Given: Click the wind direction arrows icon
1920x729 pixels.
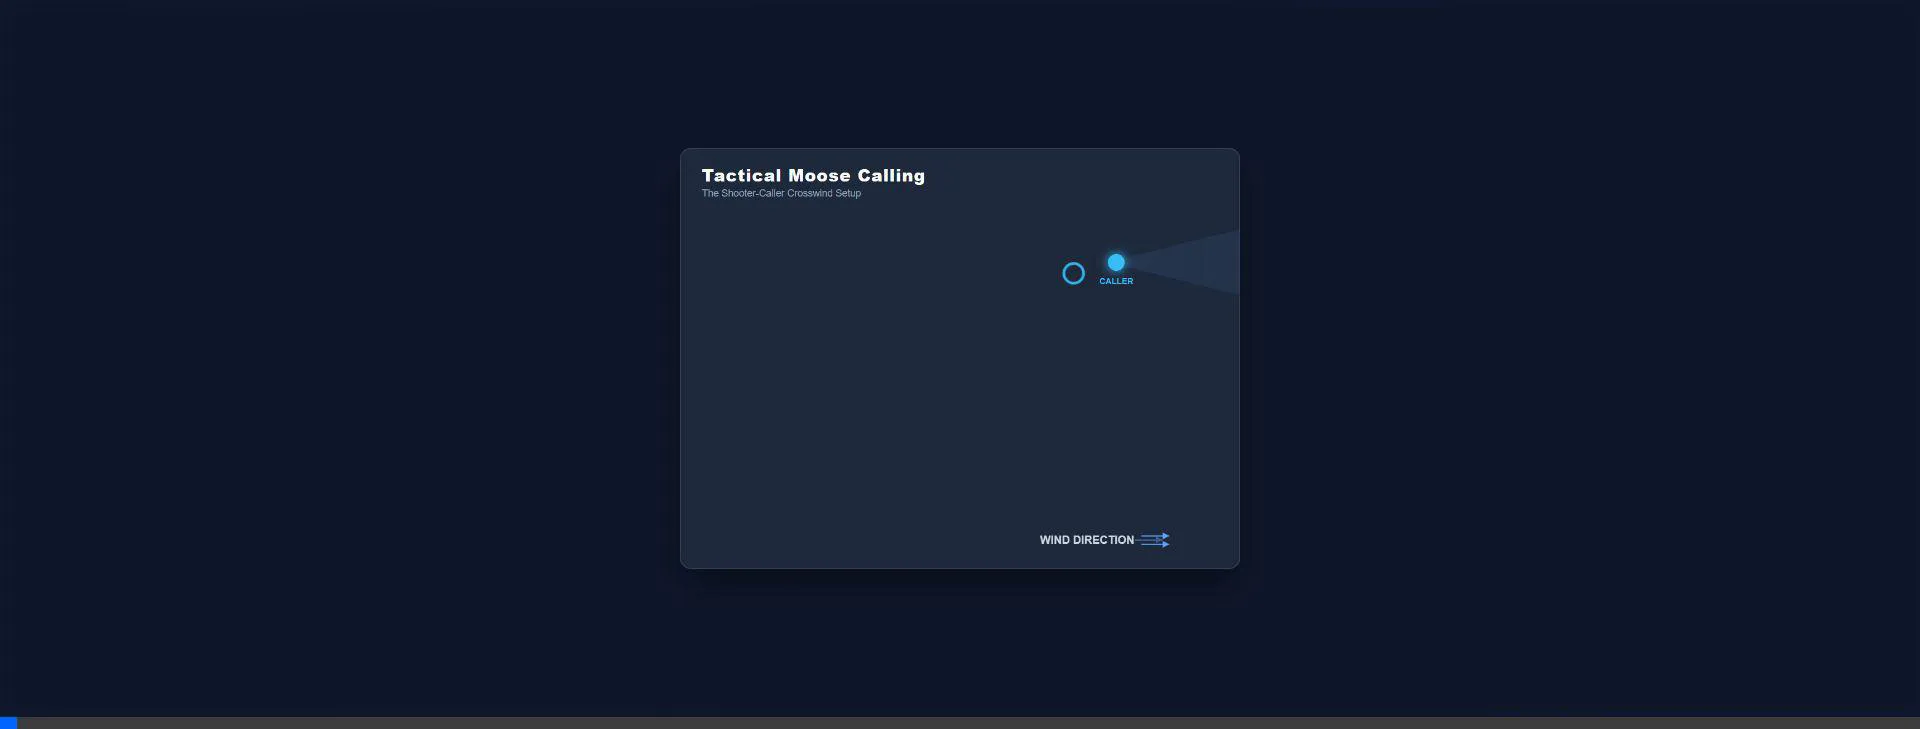Looking at the screenshot, I should tap(1154, 540).
